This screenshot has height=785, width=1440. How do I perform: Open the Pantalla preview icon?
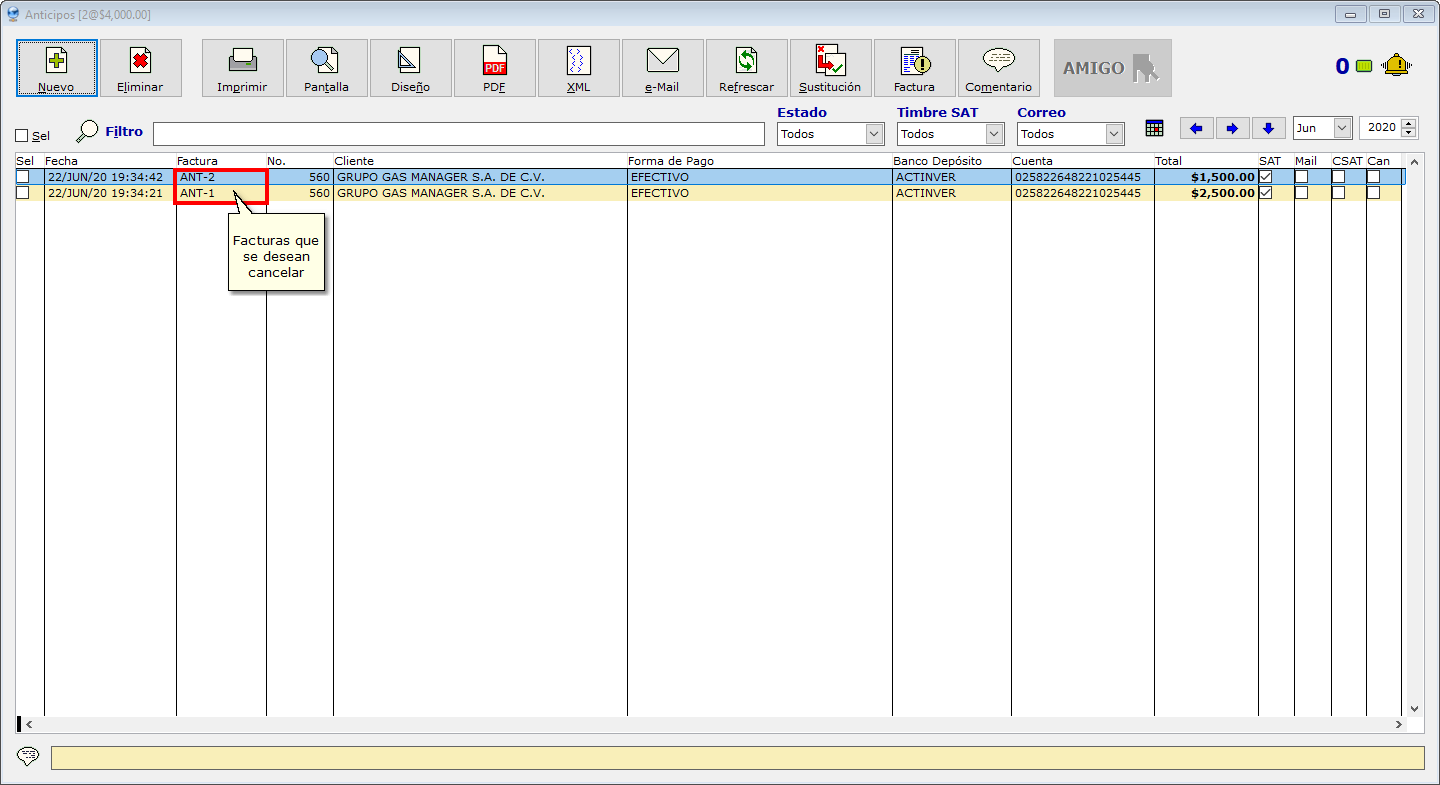[x=326, y=61]
